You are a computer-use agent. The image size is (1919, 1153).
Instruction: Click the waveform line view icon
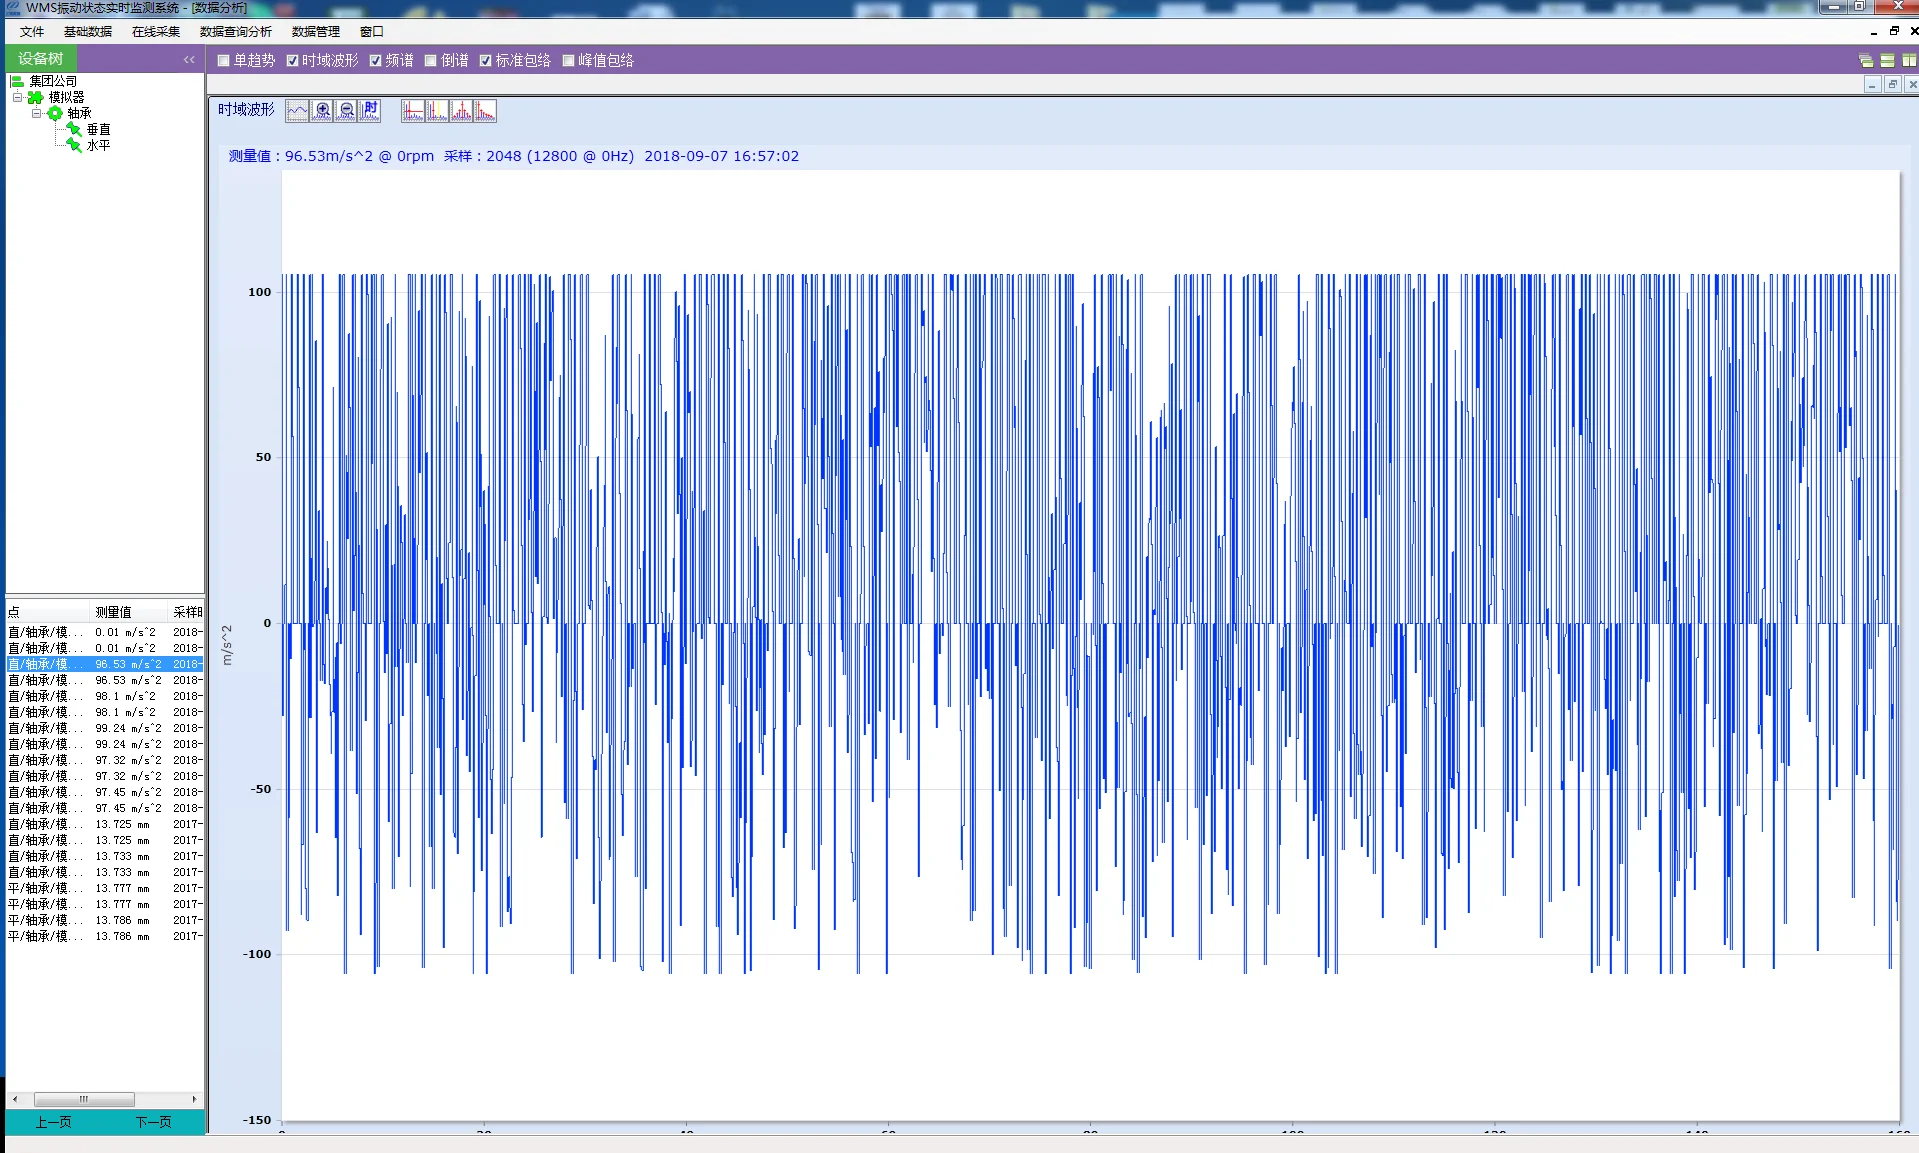297,111
